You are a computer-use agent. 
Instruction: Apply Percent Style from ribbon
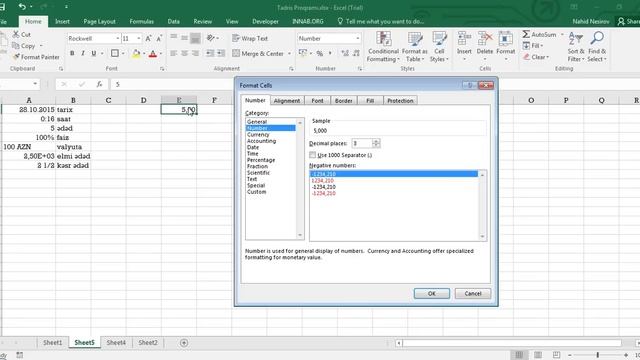point(320,53)
